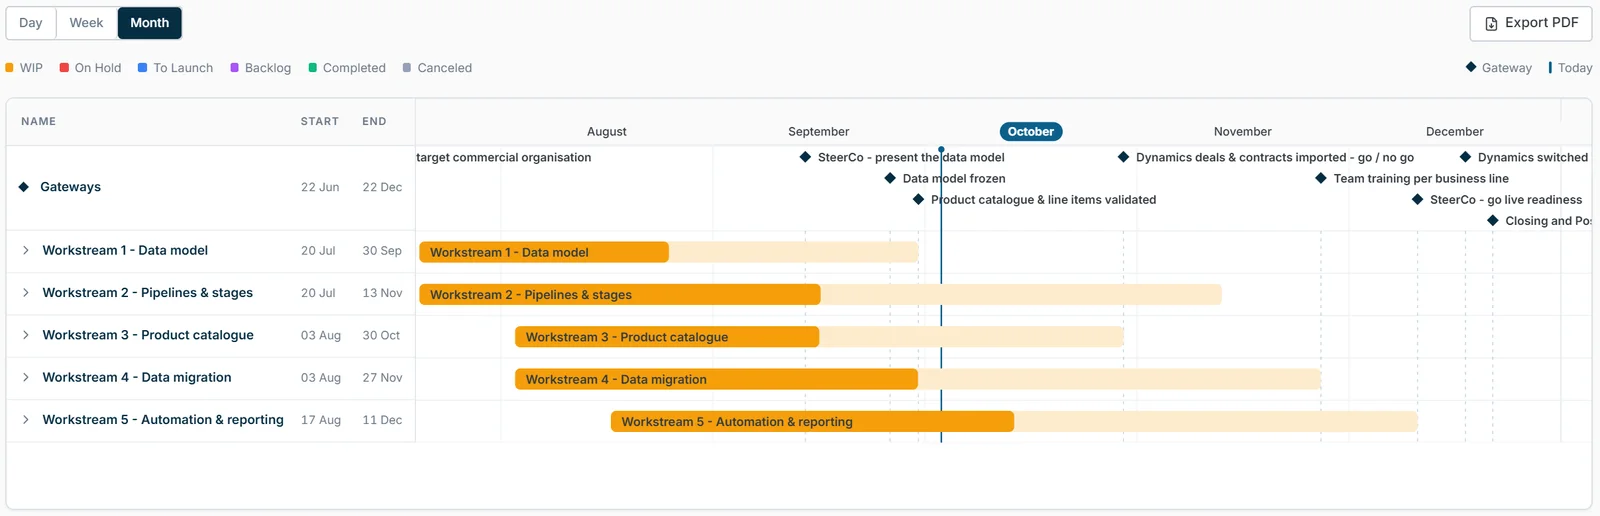Click the purple Backlog legend swatch
1600x516 pixels.
(235, 68)
